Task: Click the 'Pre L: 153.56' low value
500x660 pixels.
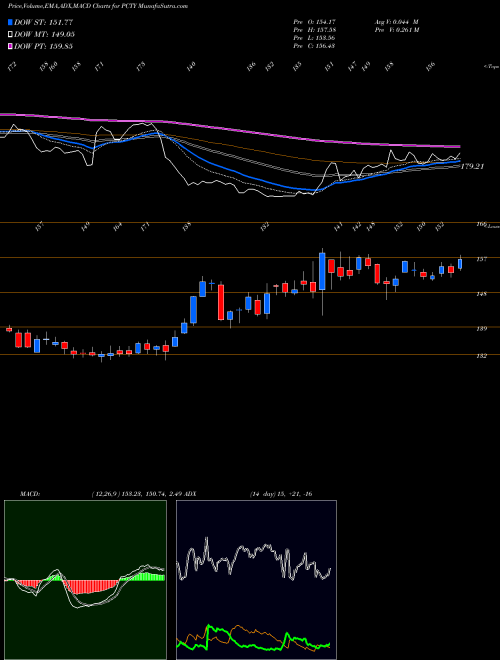Action: (314, 38)
